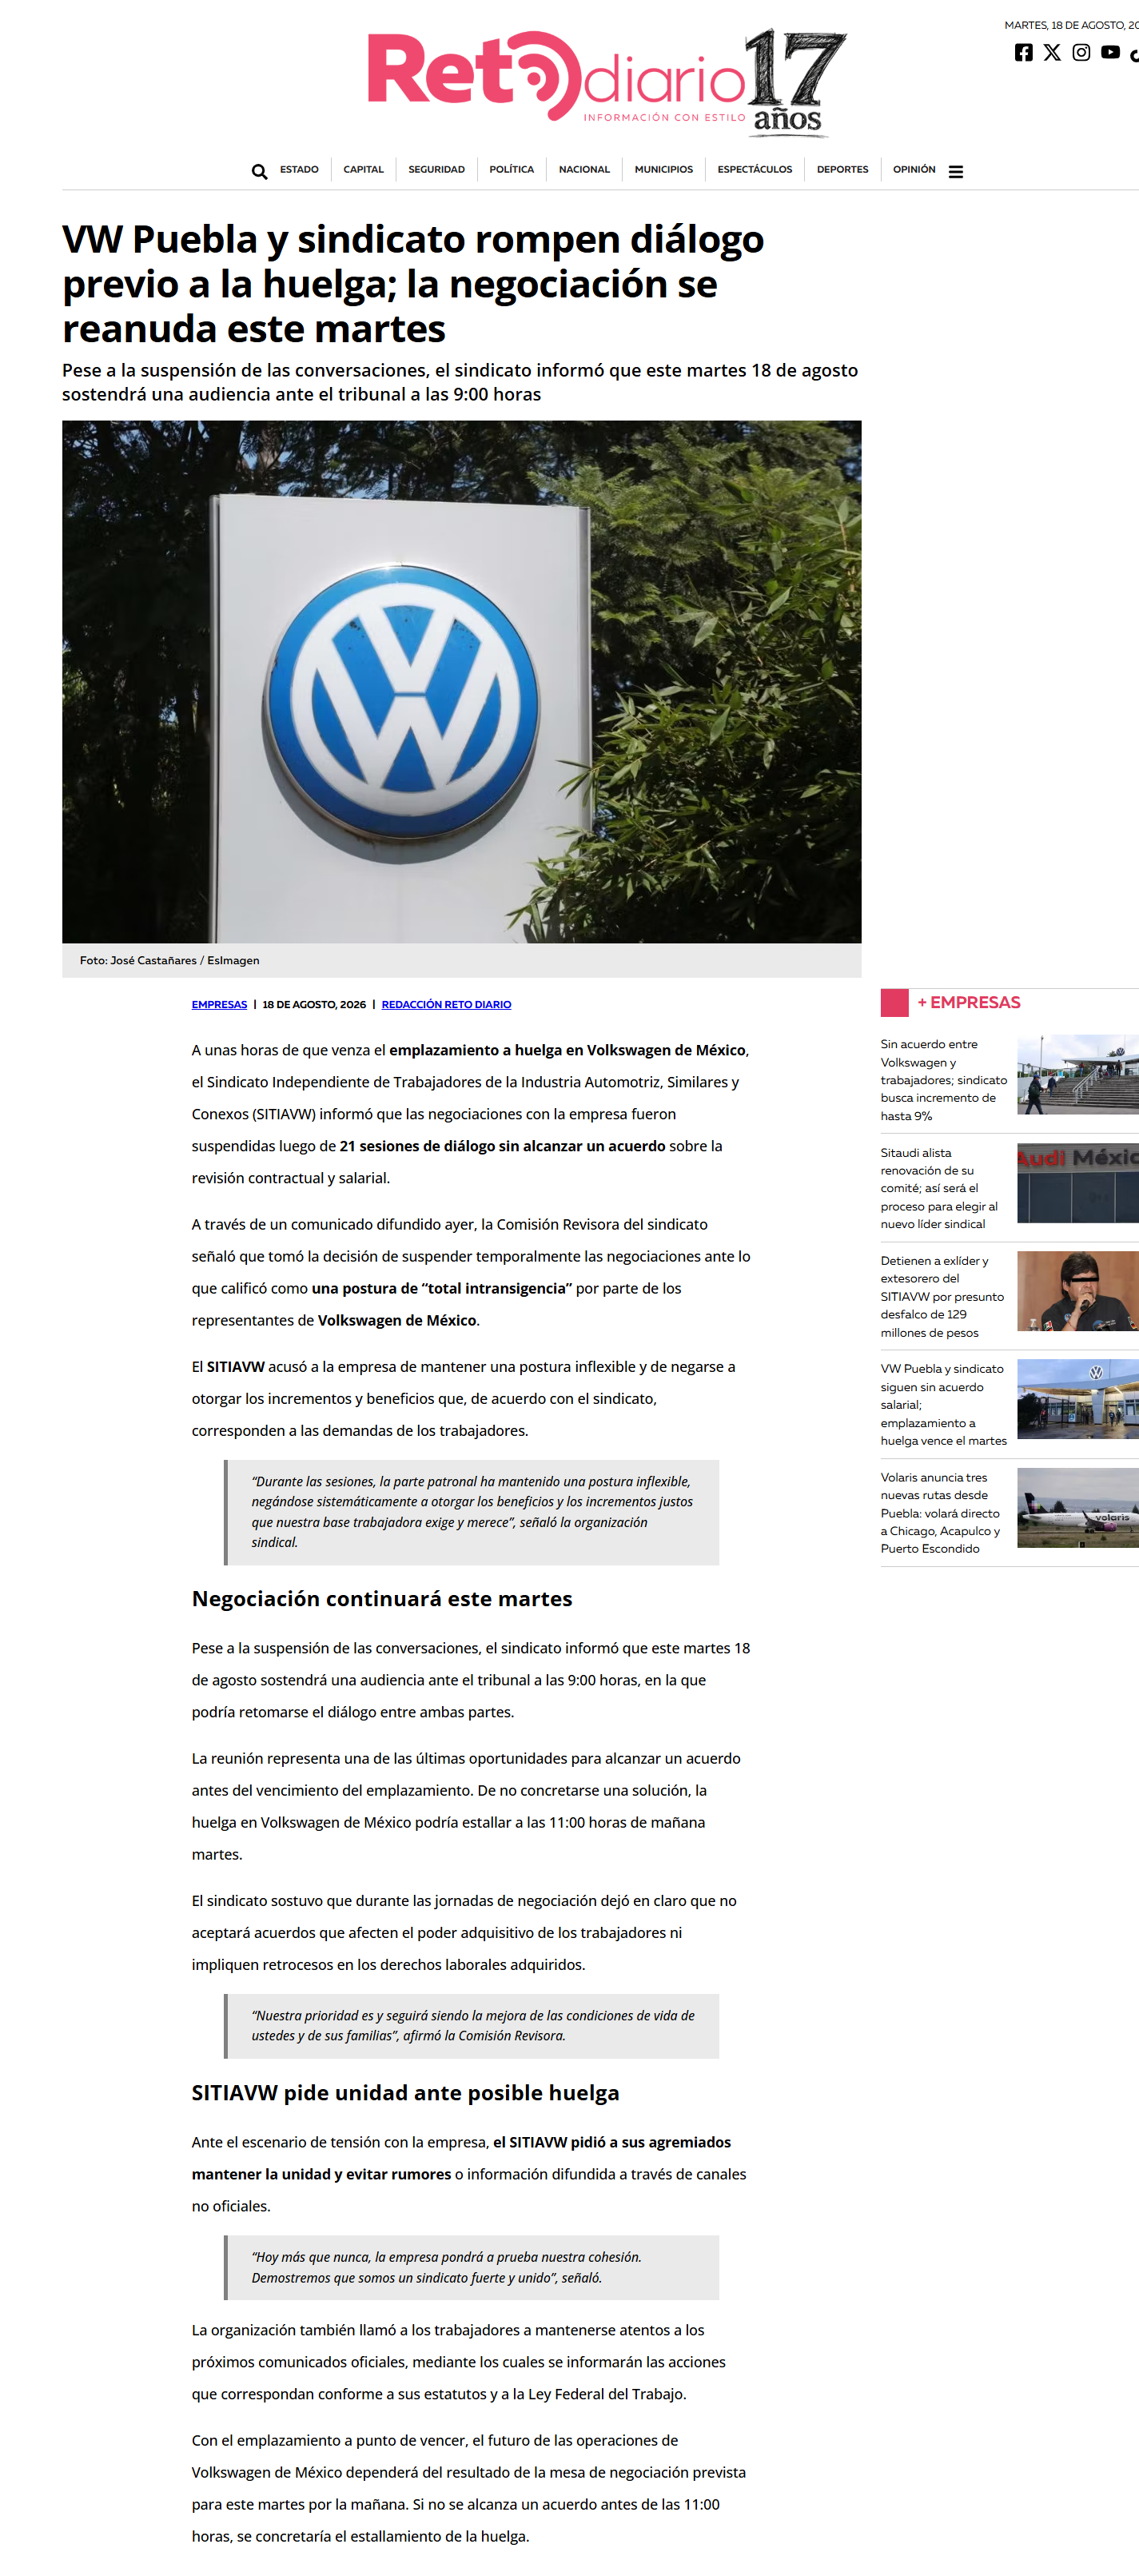Click the '18 DE AGOSTO, 2026' publication date
The image size is (1139, 2576).
(314, 1004)
